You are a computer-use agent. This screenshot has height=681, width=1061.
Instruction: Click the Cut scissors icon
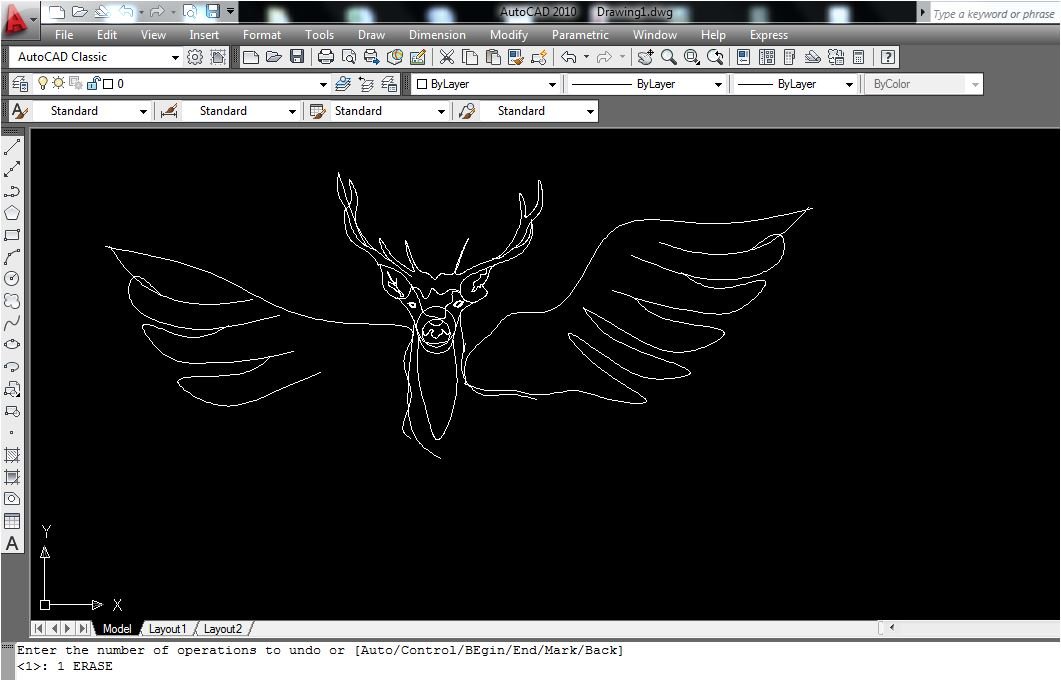(447, 57)
